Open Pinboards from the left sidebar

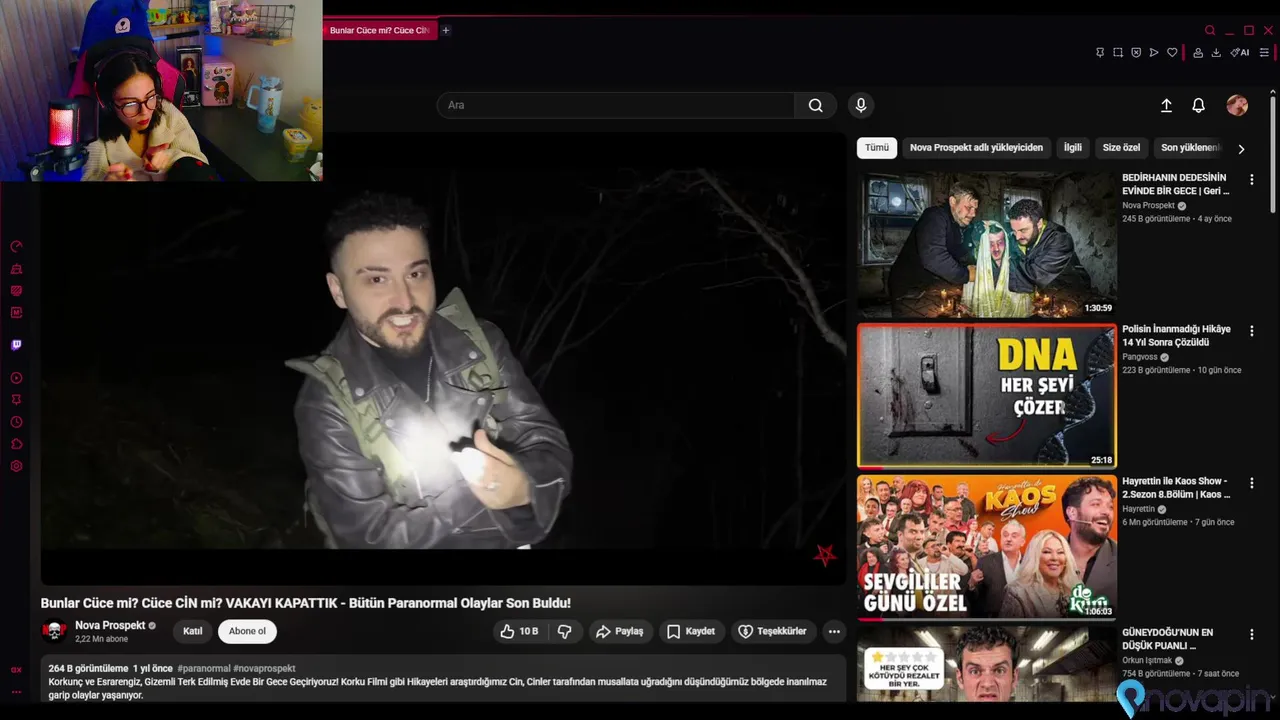[x=16, y=400]
